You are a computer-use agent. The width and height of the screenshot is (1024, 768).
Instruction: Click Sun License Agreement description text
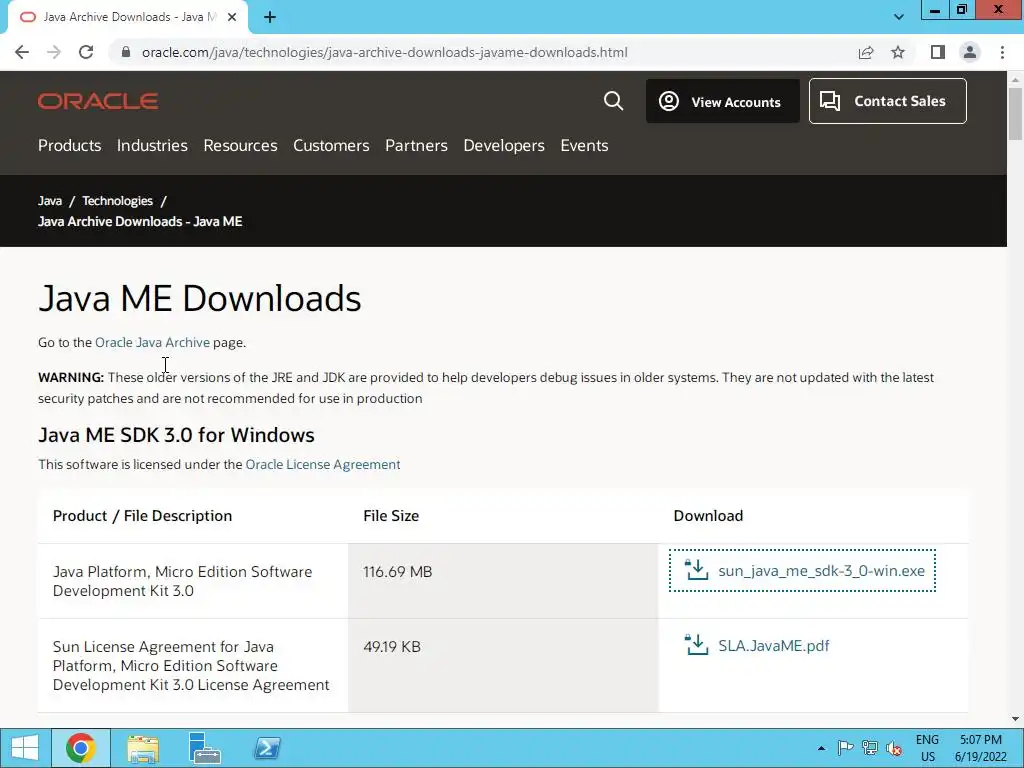pos(191,665)
